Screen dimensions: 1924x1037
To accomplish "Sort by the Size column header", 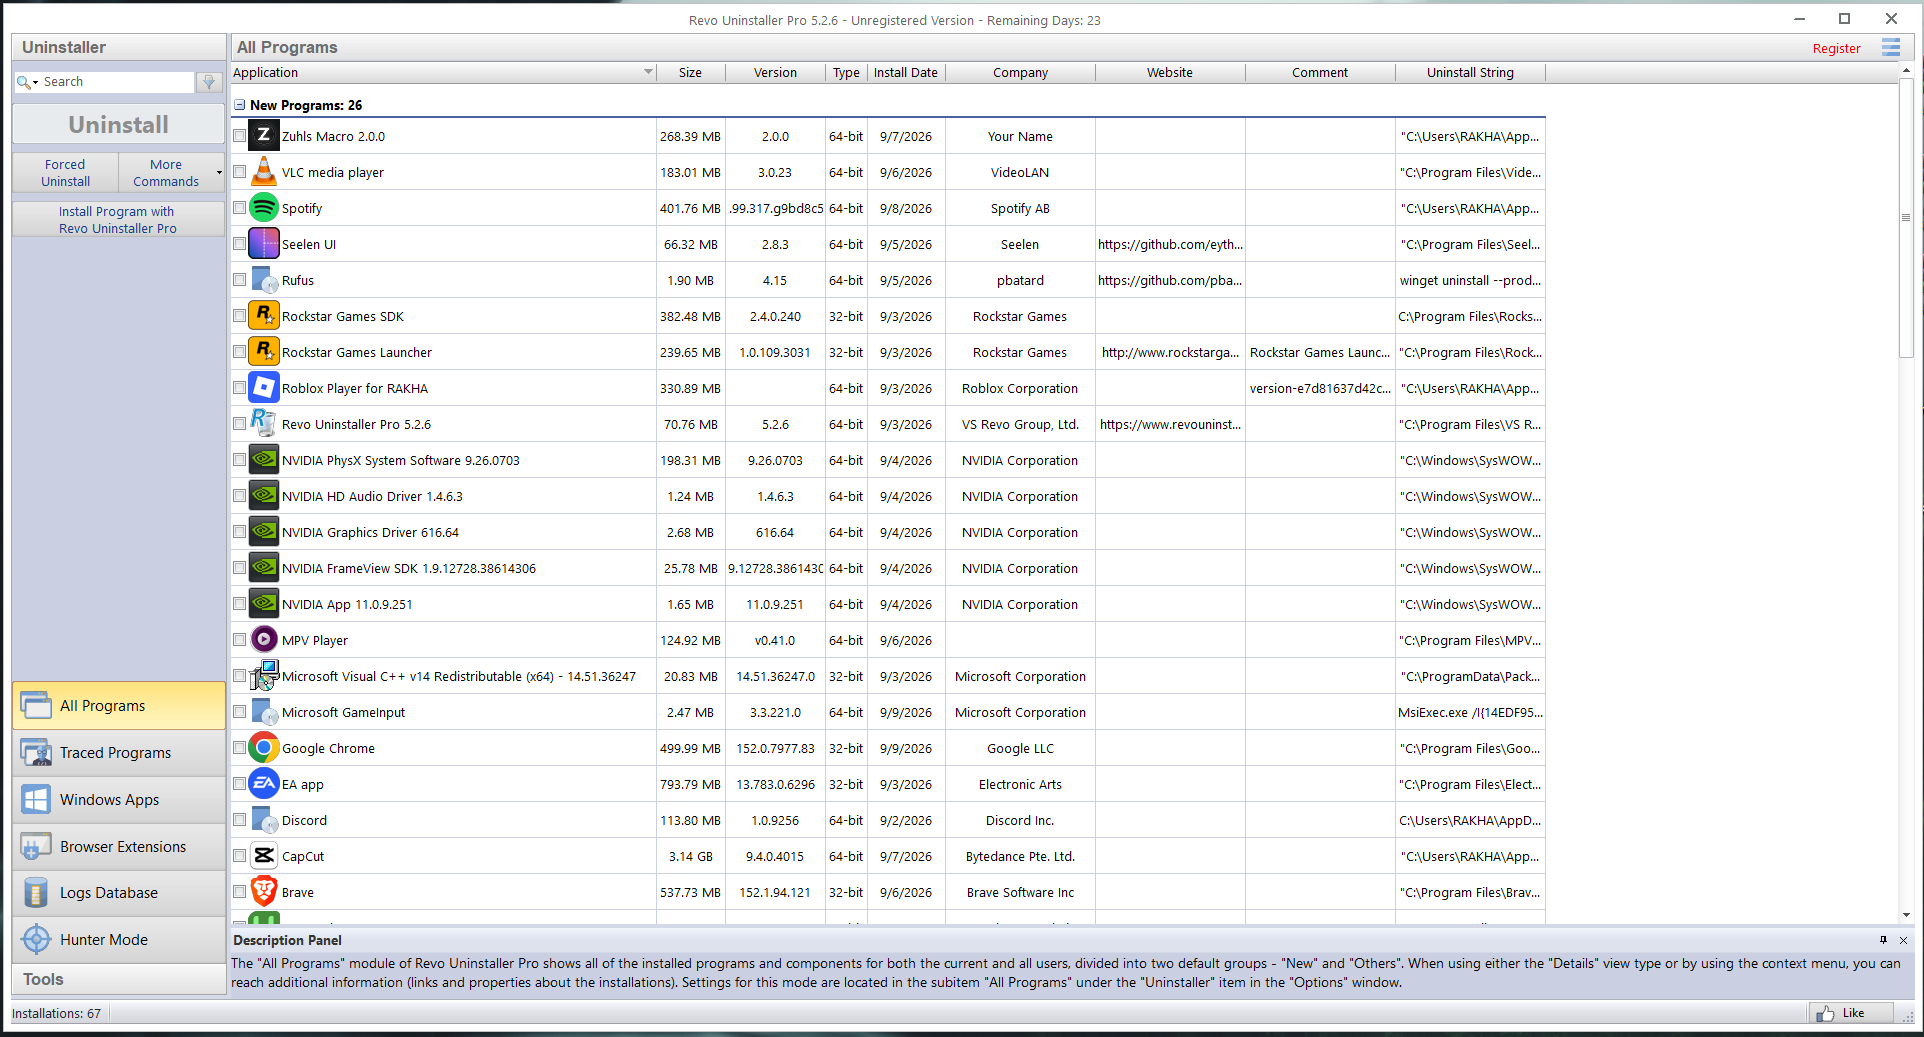I will tap(691, 73).
